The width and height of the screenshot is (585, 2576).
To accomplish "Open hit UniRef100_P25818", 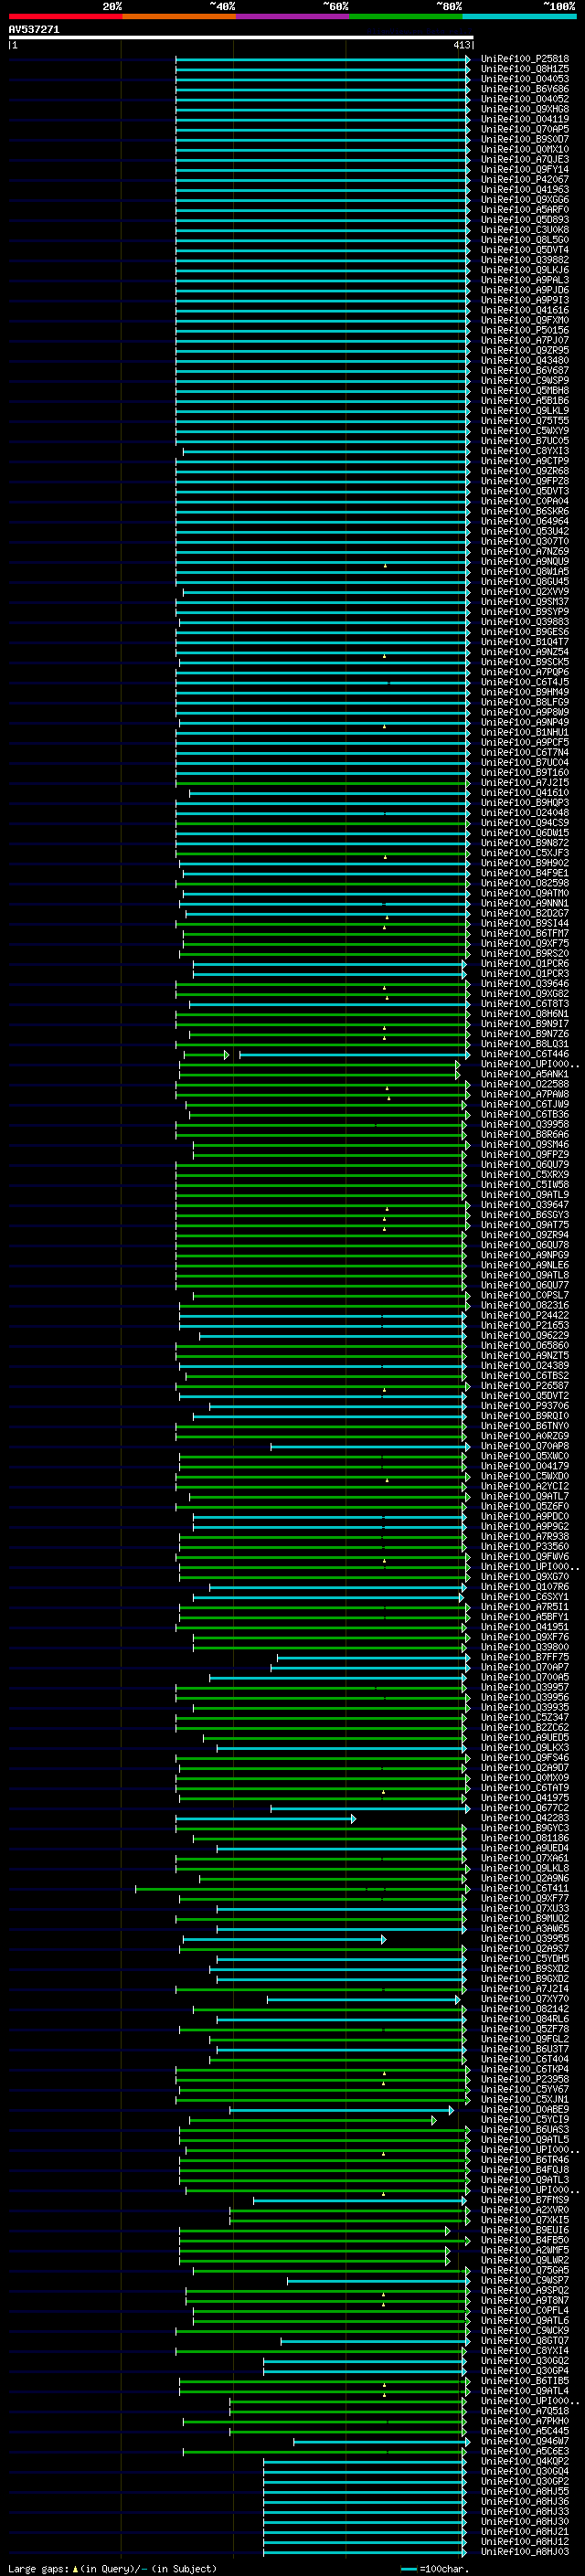I will 525,59.
